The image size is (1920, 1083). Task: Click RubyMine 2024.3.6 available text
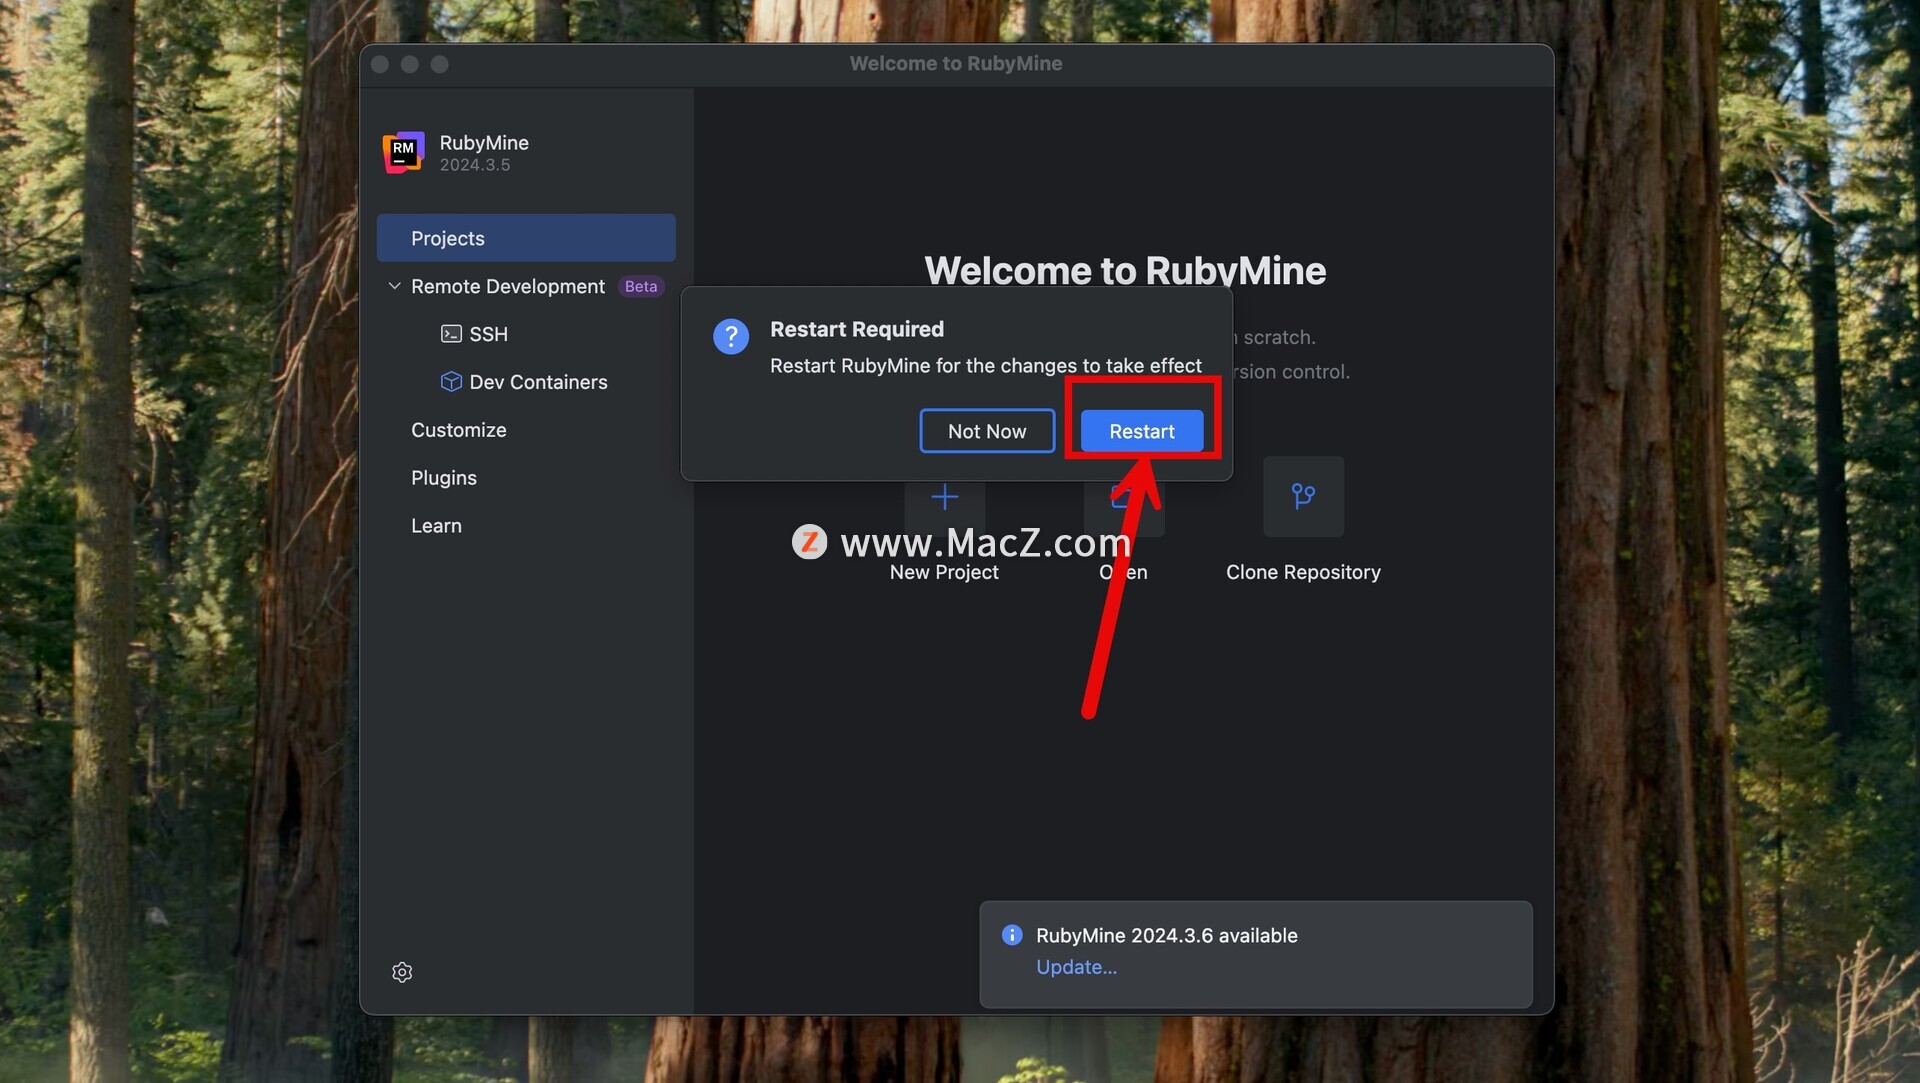coord(1166,935)
